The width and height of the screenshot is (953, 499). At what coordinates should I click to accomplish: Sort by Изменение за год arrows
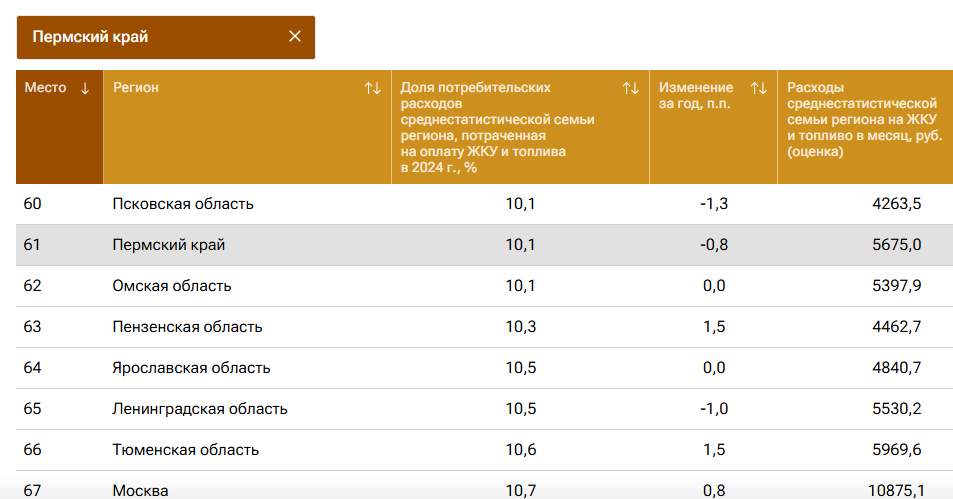(x=758, y=88)
